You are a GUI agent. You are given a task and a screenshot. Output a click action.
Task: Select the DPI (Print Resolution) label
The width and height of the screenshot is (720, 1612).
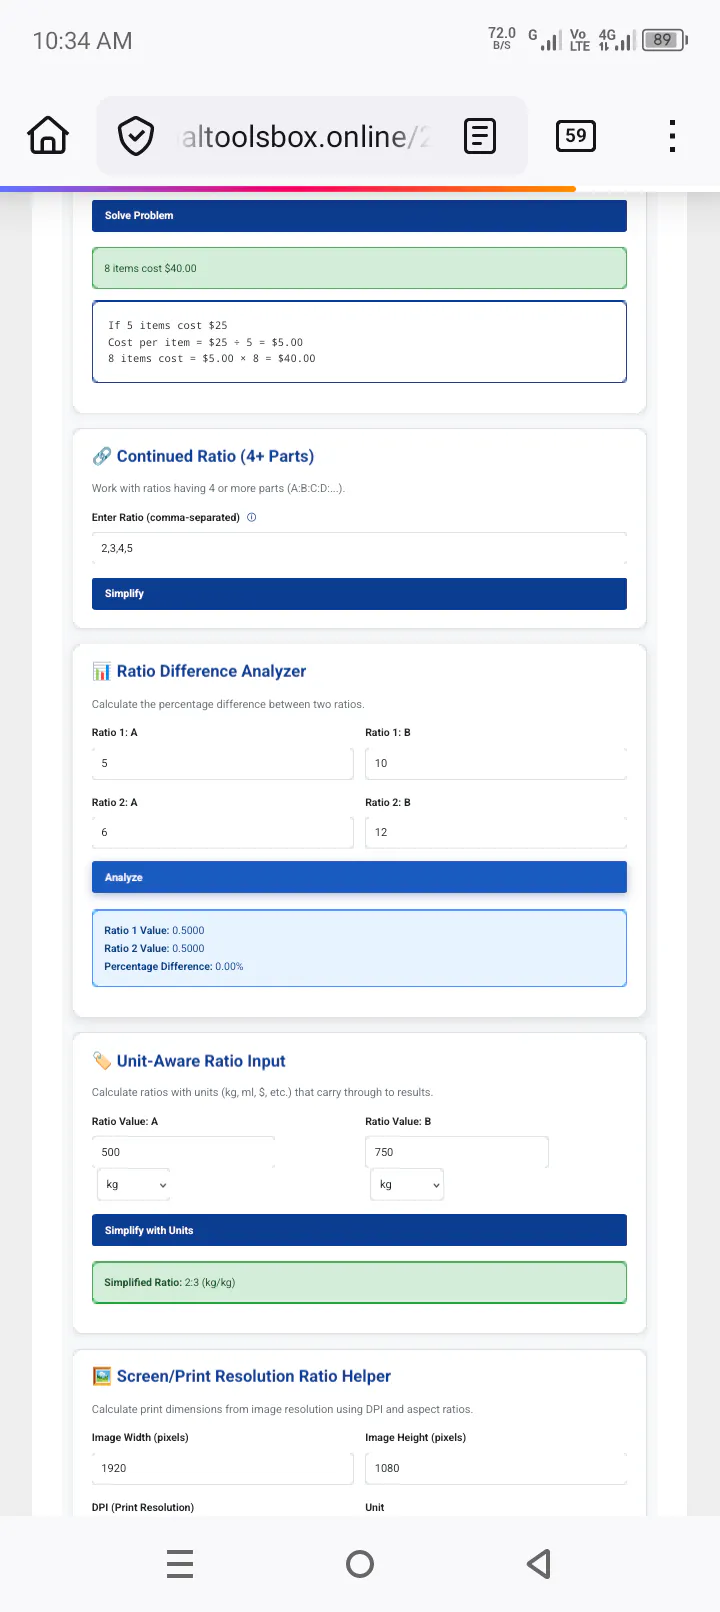click(143, 1507)
